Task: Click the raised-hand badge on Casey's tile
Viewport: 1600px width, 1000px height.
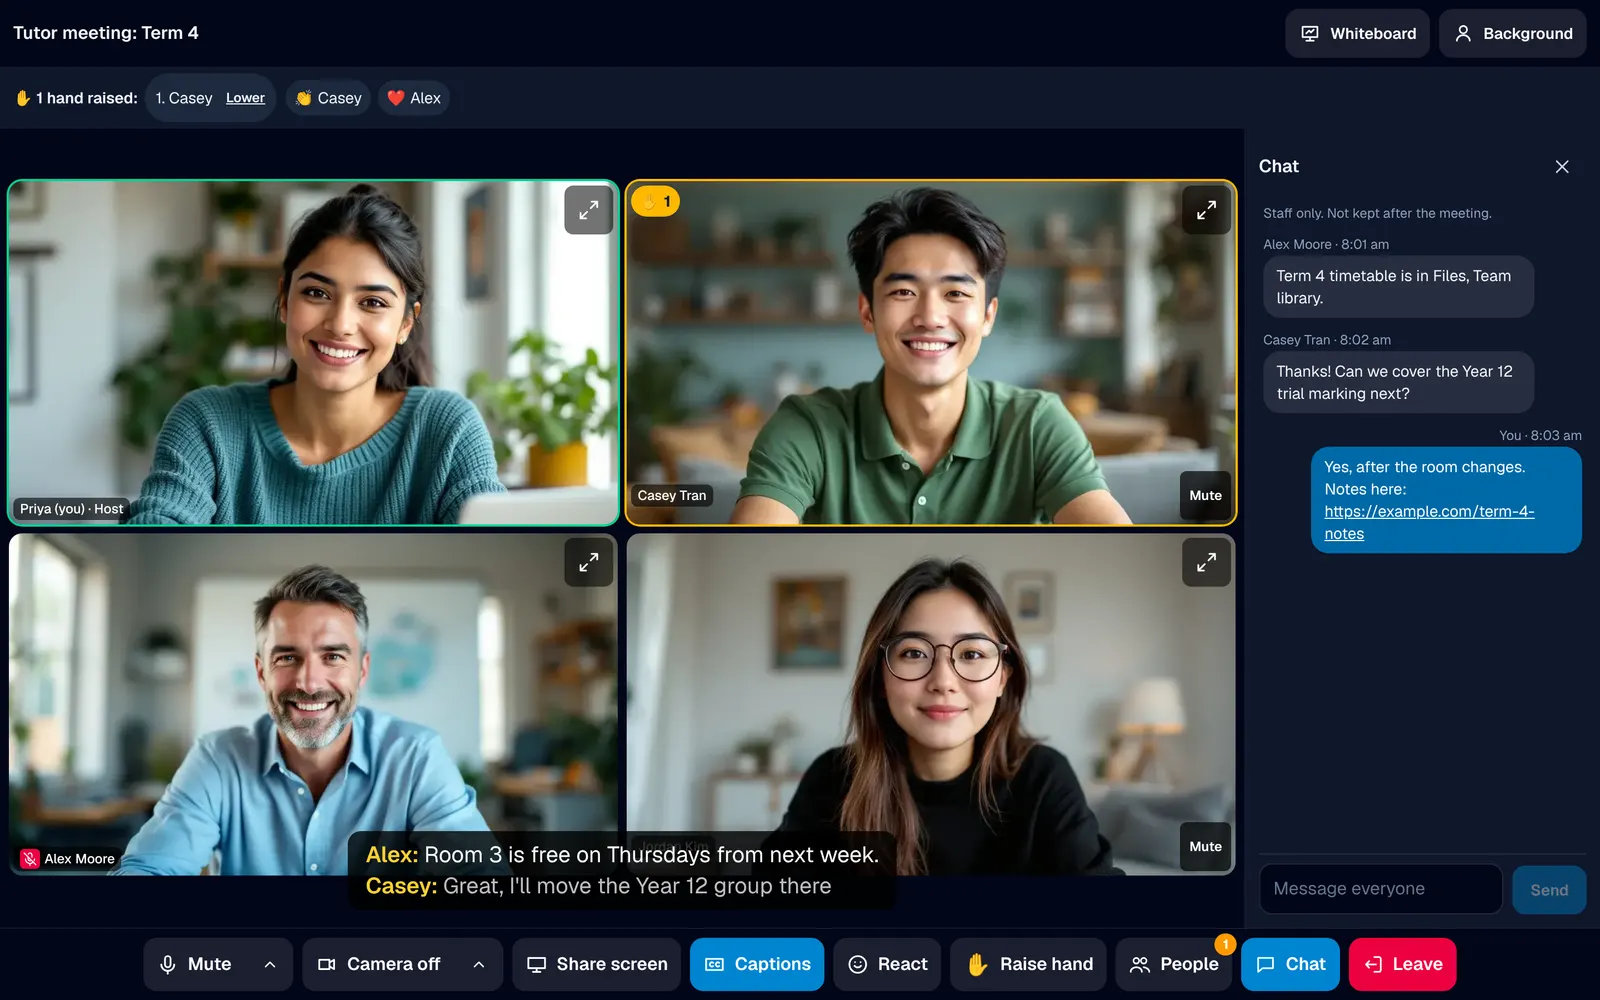Action: [656, 201]
